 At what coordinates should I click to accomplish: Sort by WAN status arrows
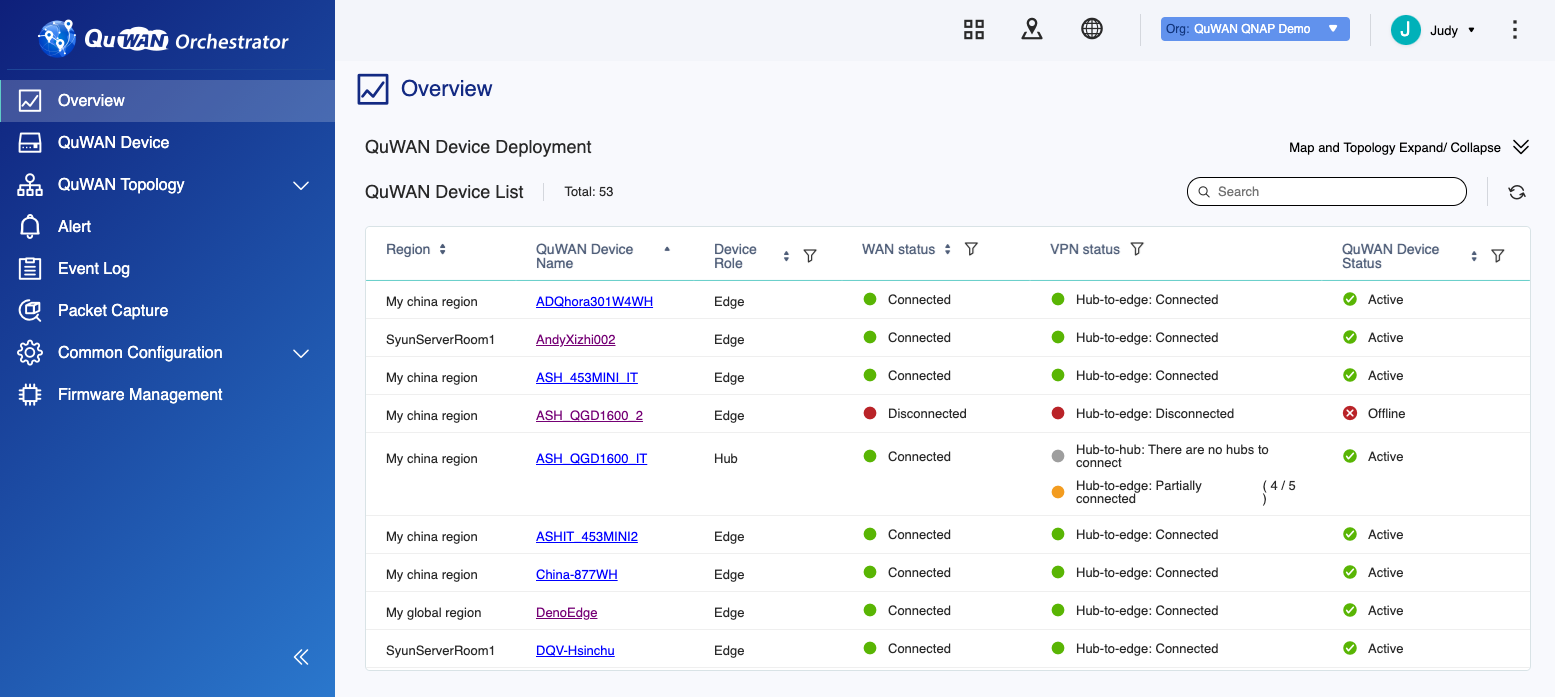pos(948,249)
